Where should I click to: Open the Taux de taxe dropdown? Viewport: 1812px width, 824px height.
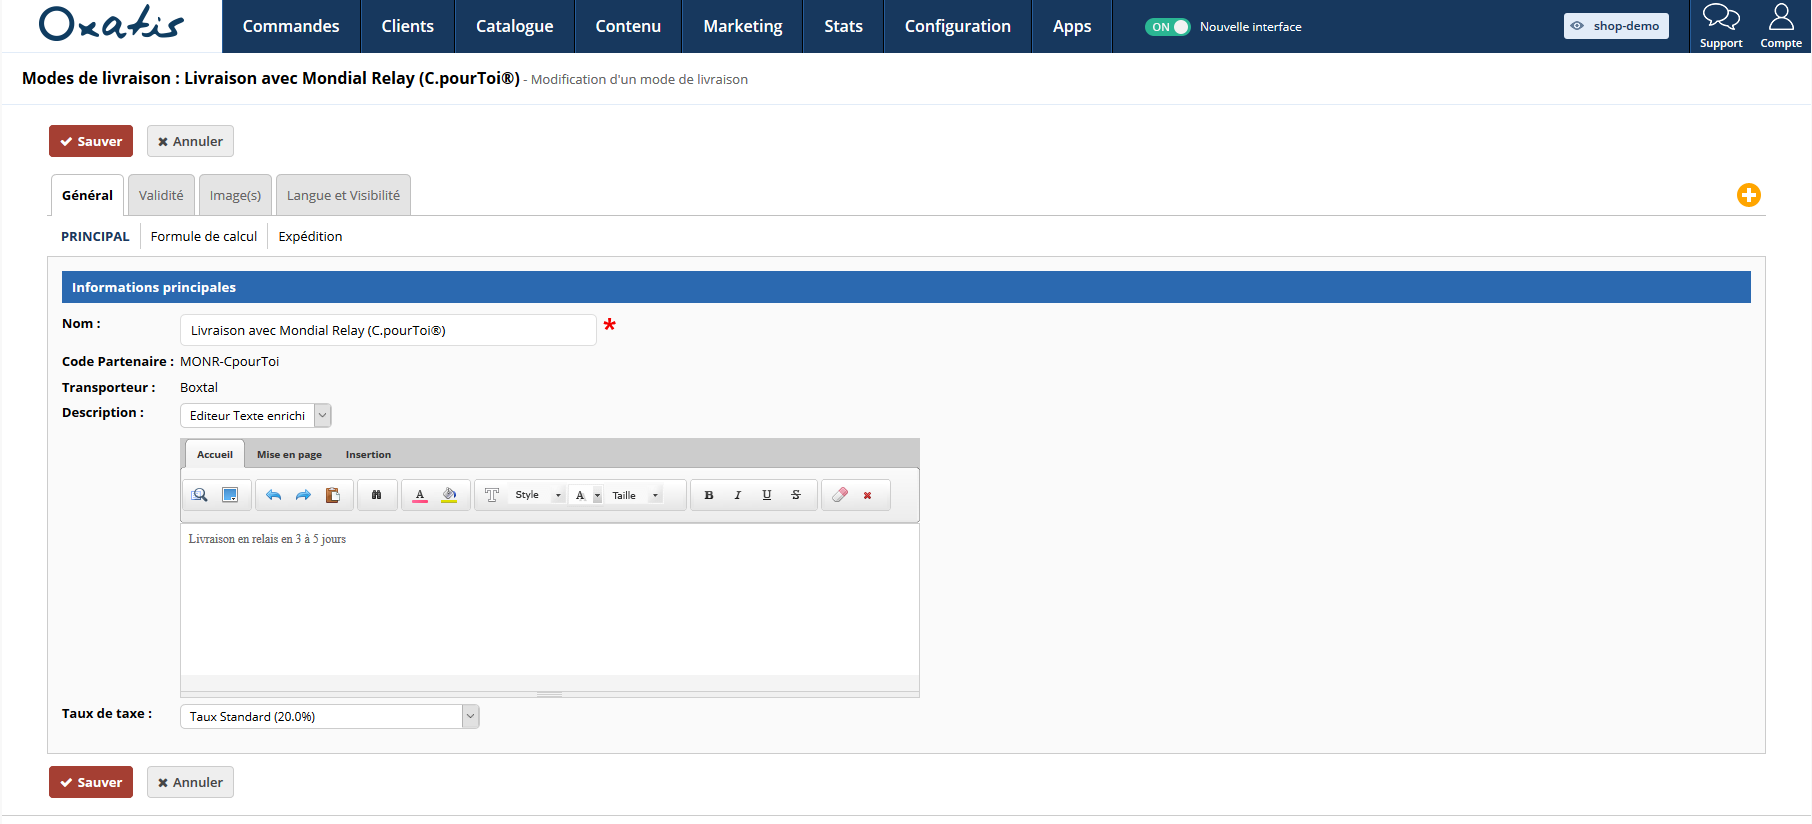[x=470, y=716]
